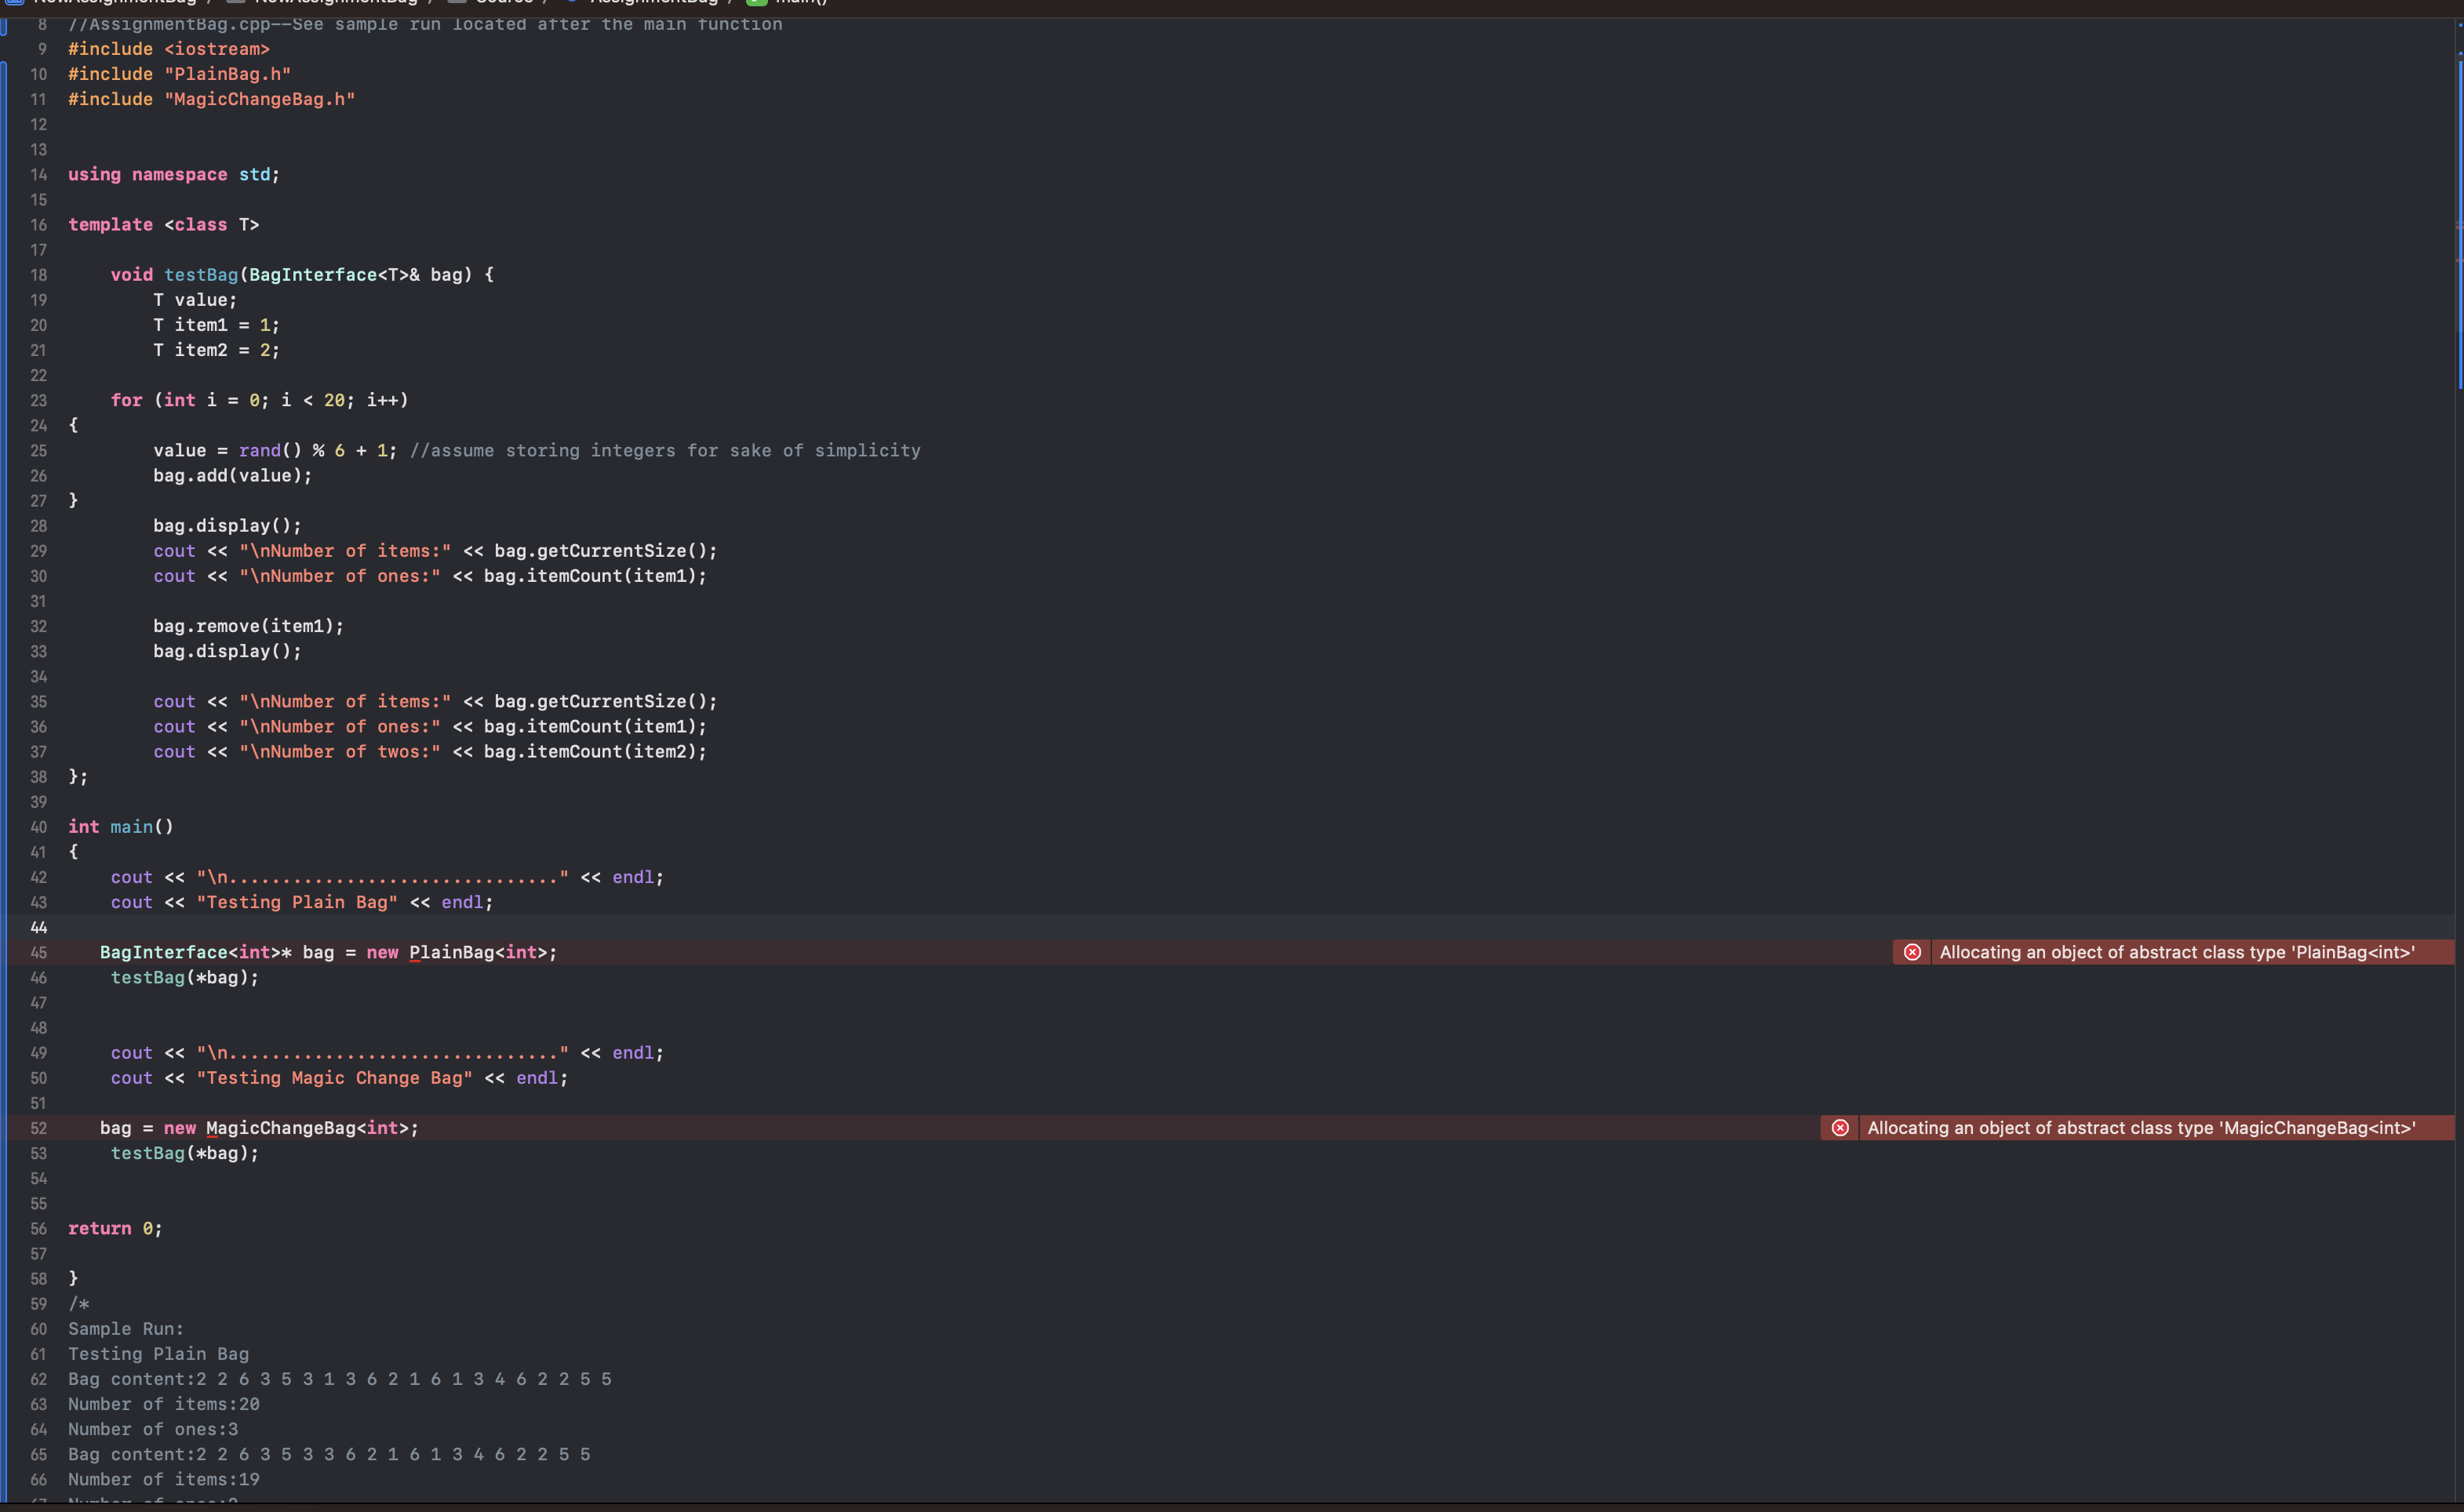Click '#include "MagicChangeBag.h"' line
Image resolution: width=2464 pixels, height=1512 pixels.
(212, 99)
